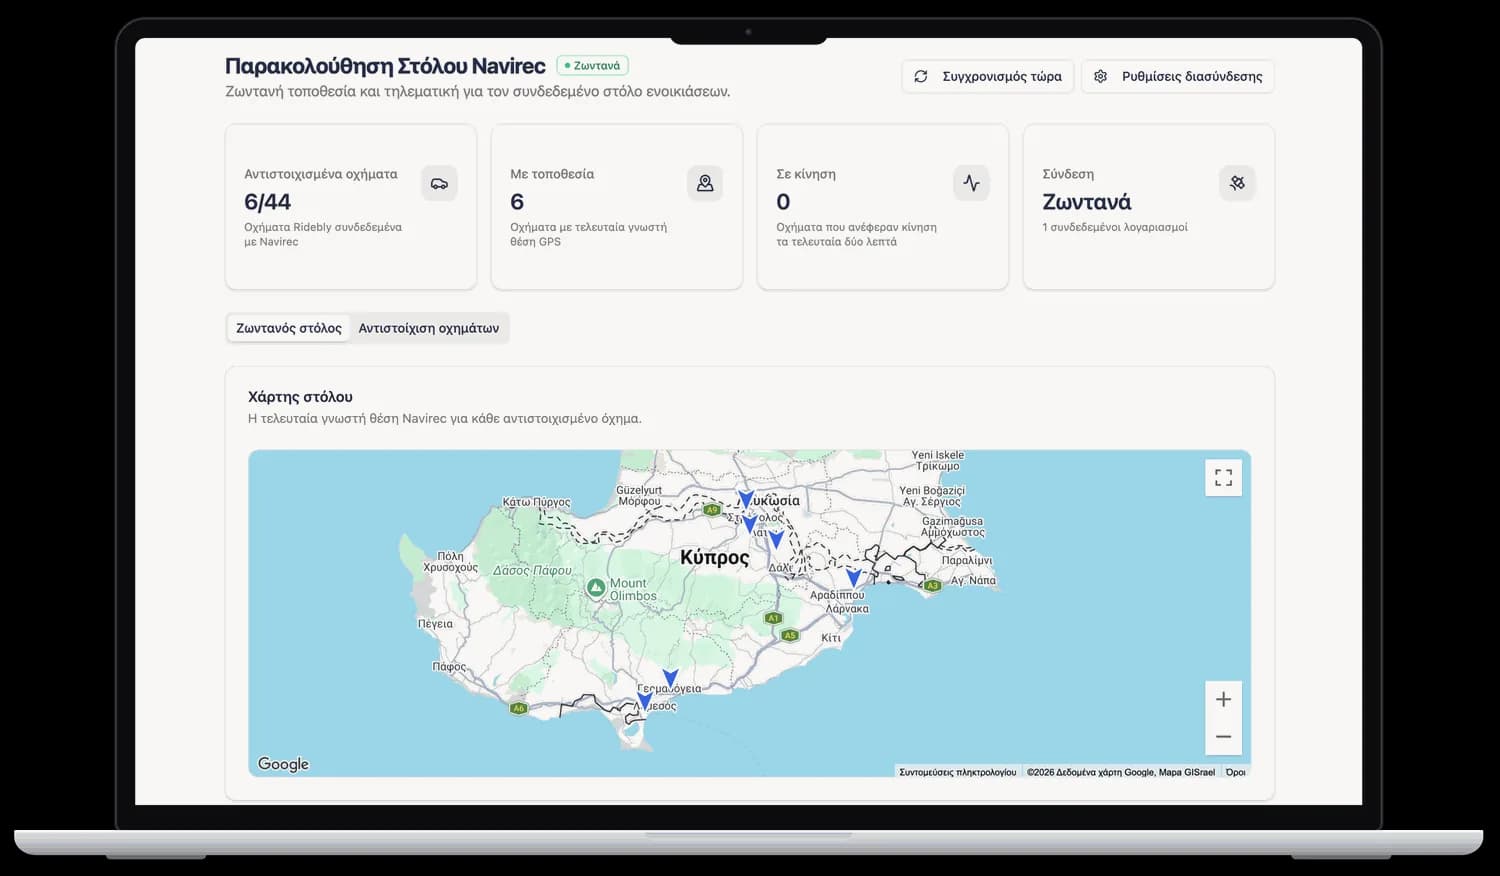This screenshot has height=876, width=1500.
Task: Click the A3 highway shield near Αγ. Νάπα
Action: (932, 586)
